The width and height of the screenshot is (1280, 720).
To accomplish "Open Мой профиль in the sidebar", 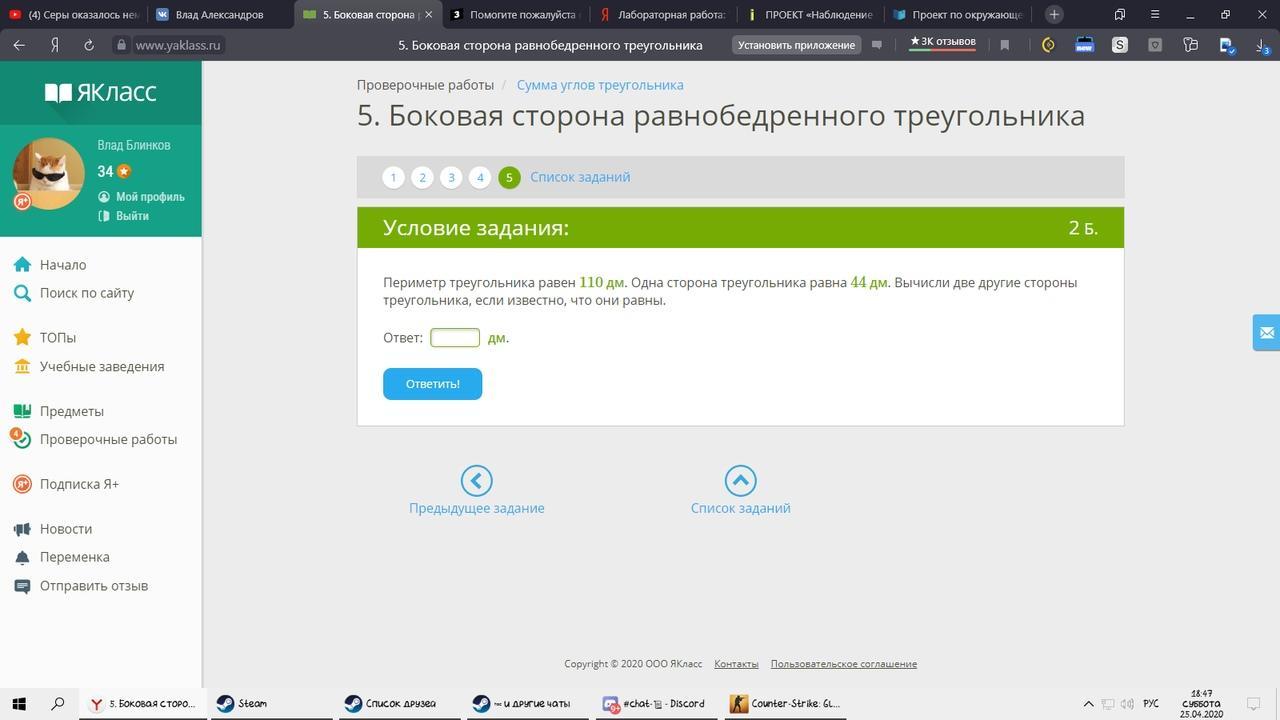I will tap(149, 197).
